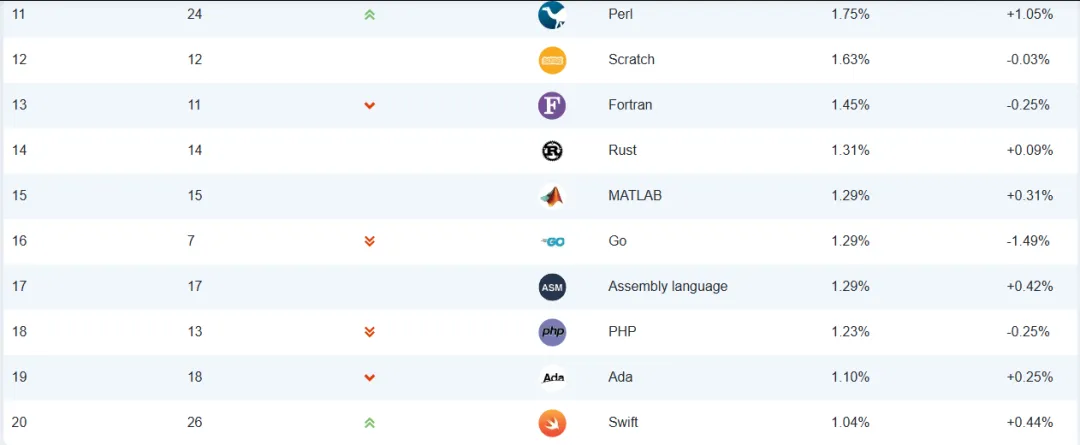This screenshot has height=445, width=1080.
Task: Click the Go -1.49% change value
Action: point(1028,241)
